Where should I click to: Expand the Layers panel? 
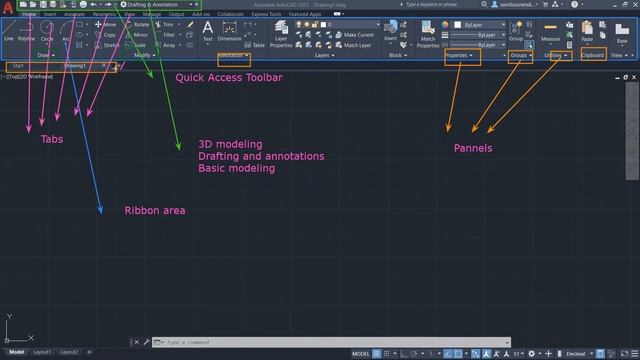coord(324,55)
